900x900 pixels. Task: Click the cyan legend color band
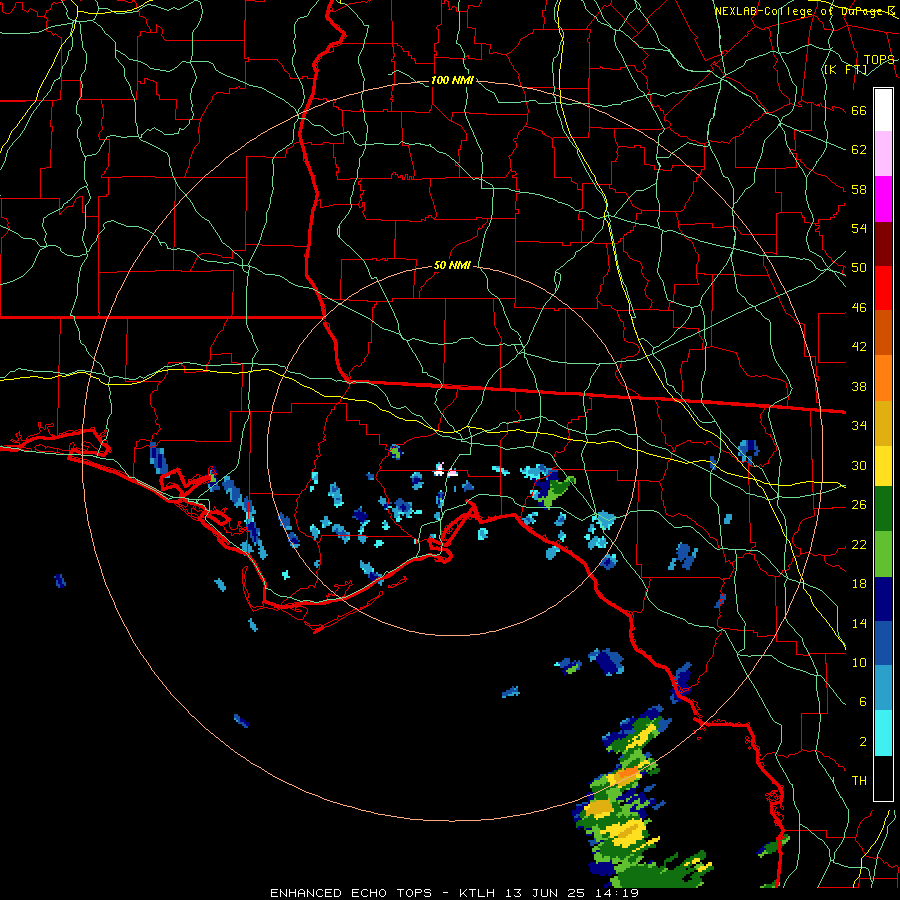click(883, 733)
